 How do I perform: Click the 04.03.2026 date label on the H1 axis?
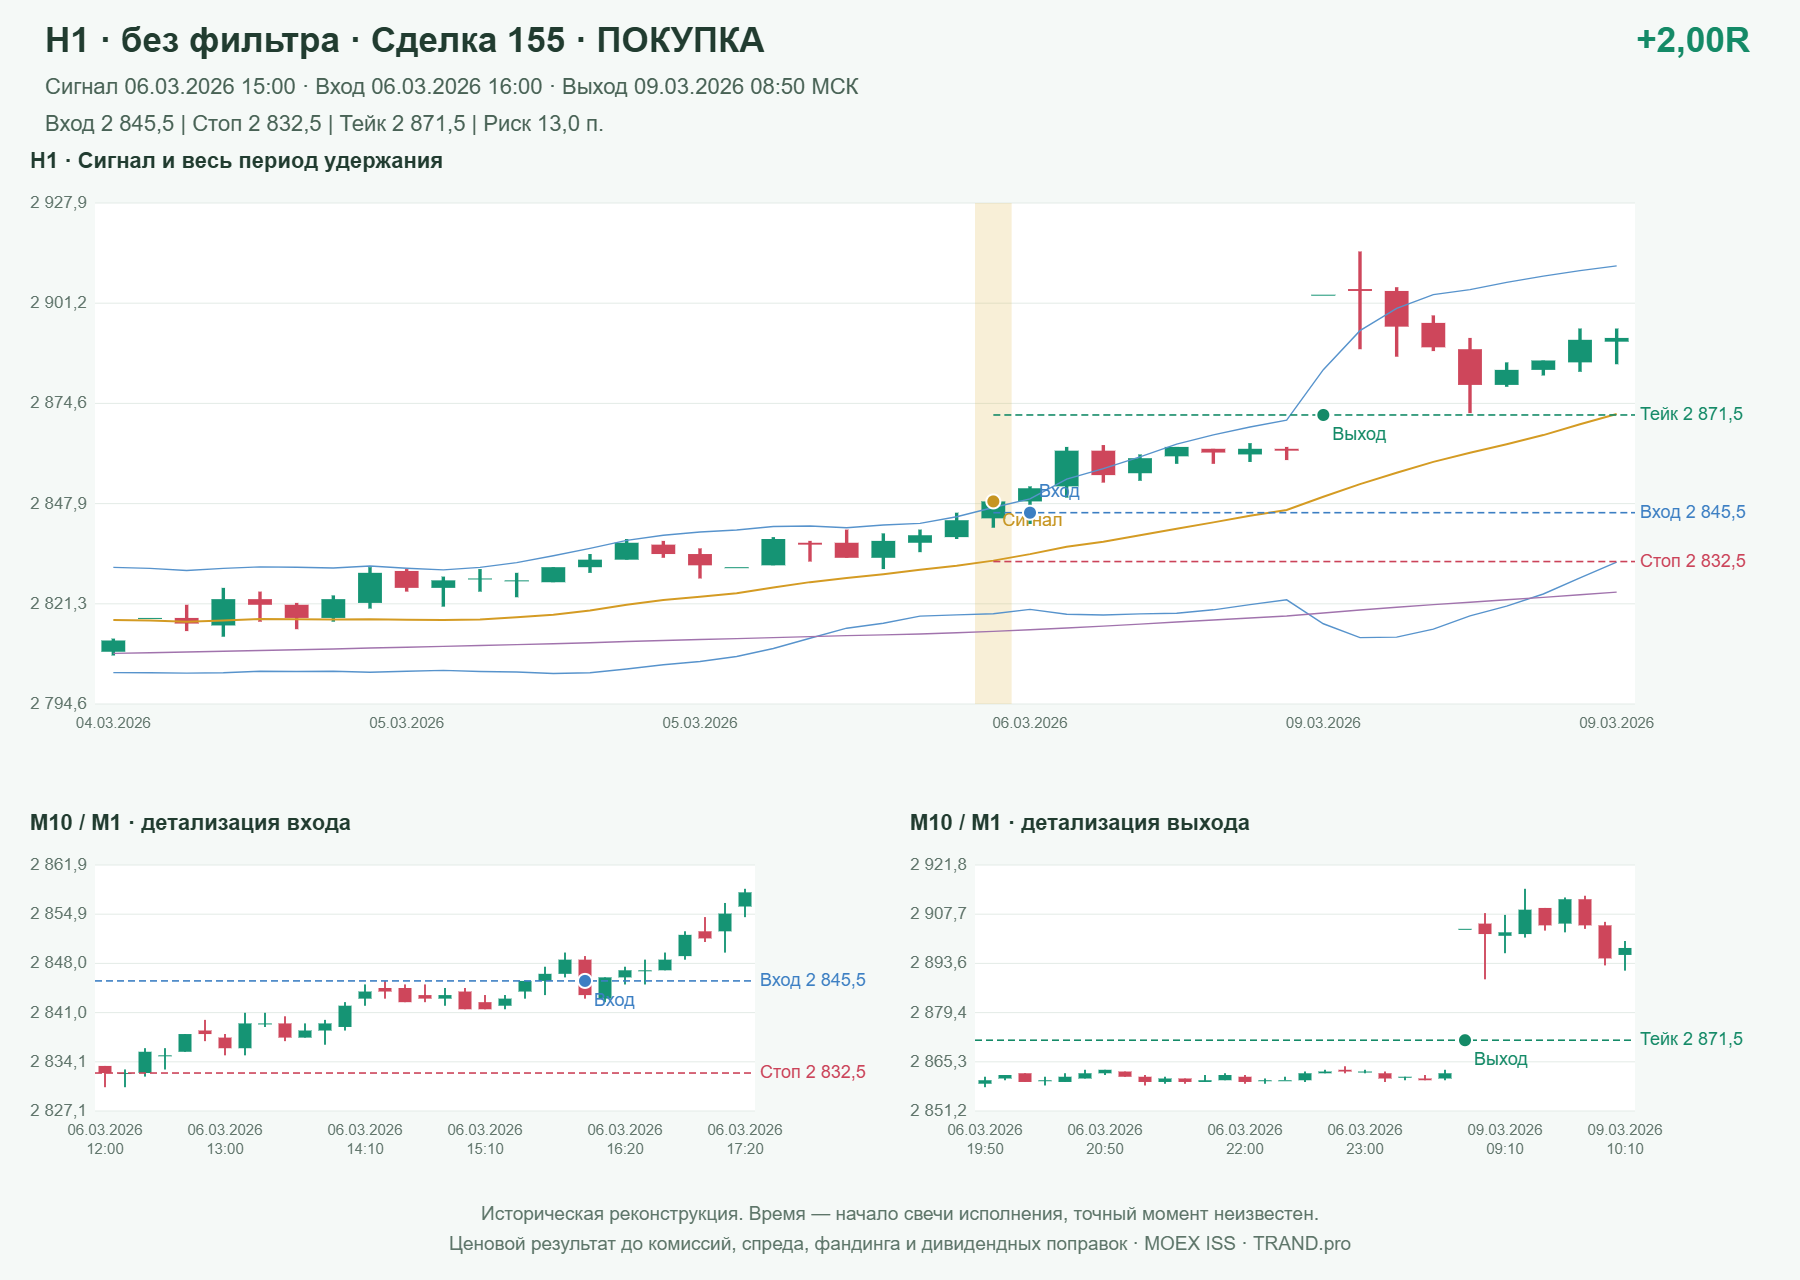(x=113, y=723)
